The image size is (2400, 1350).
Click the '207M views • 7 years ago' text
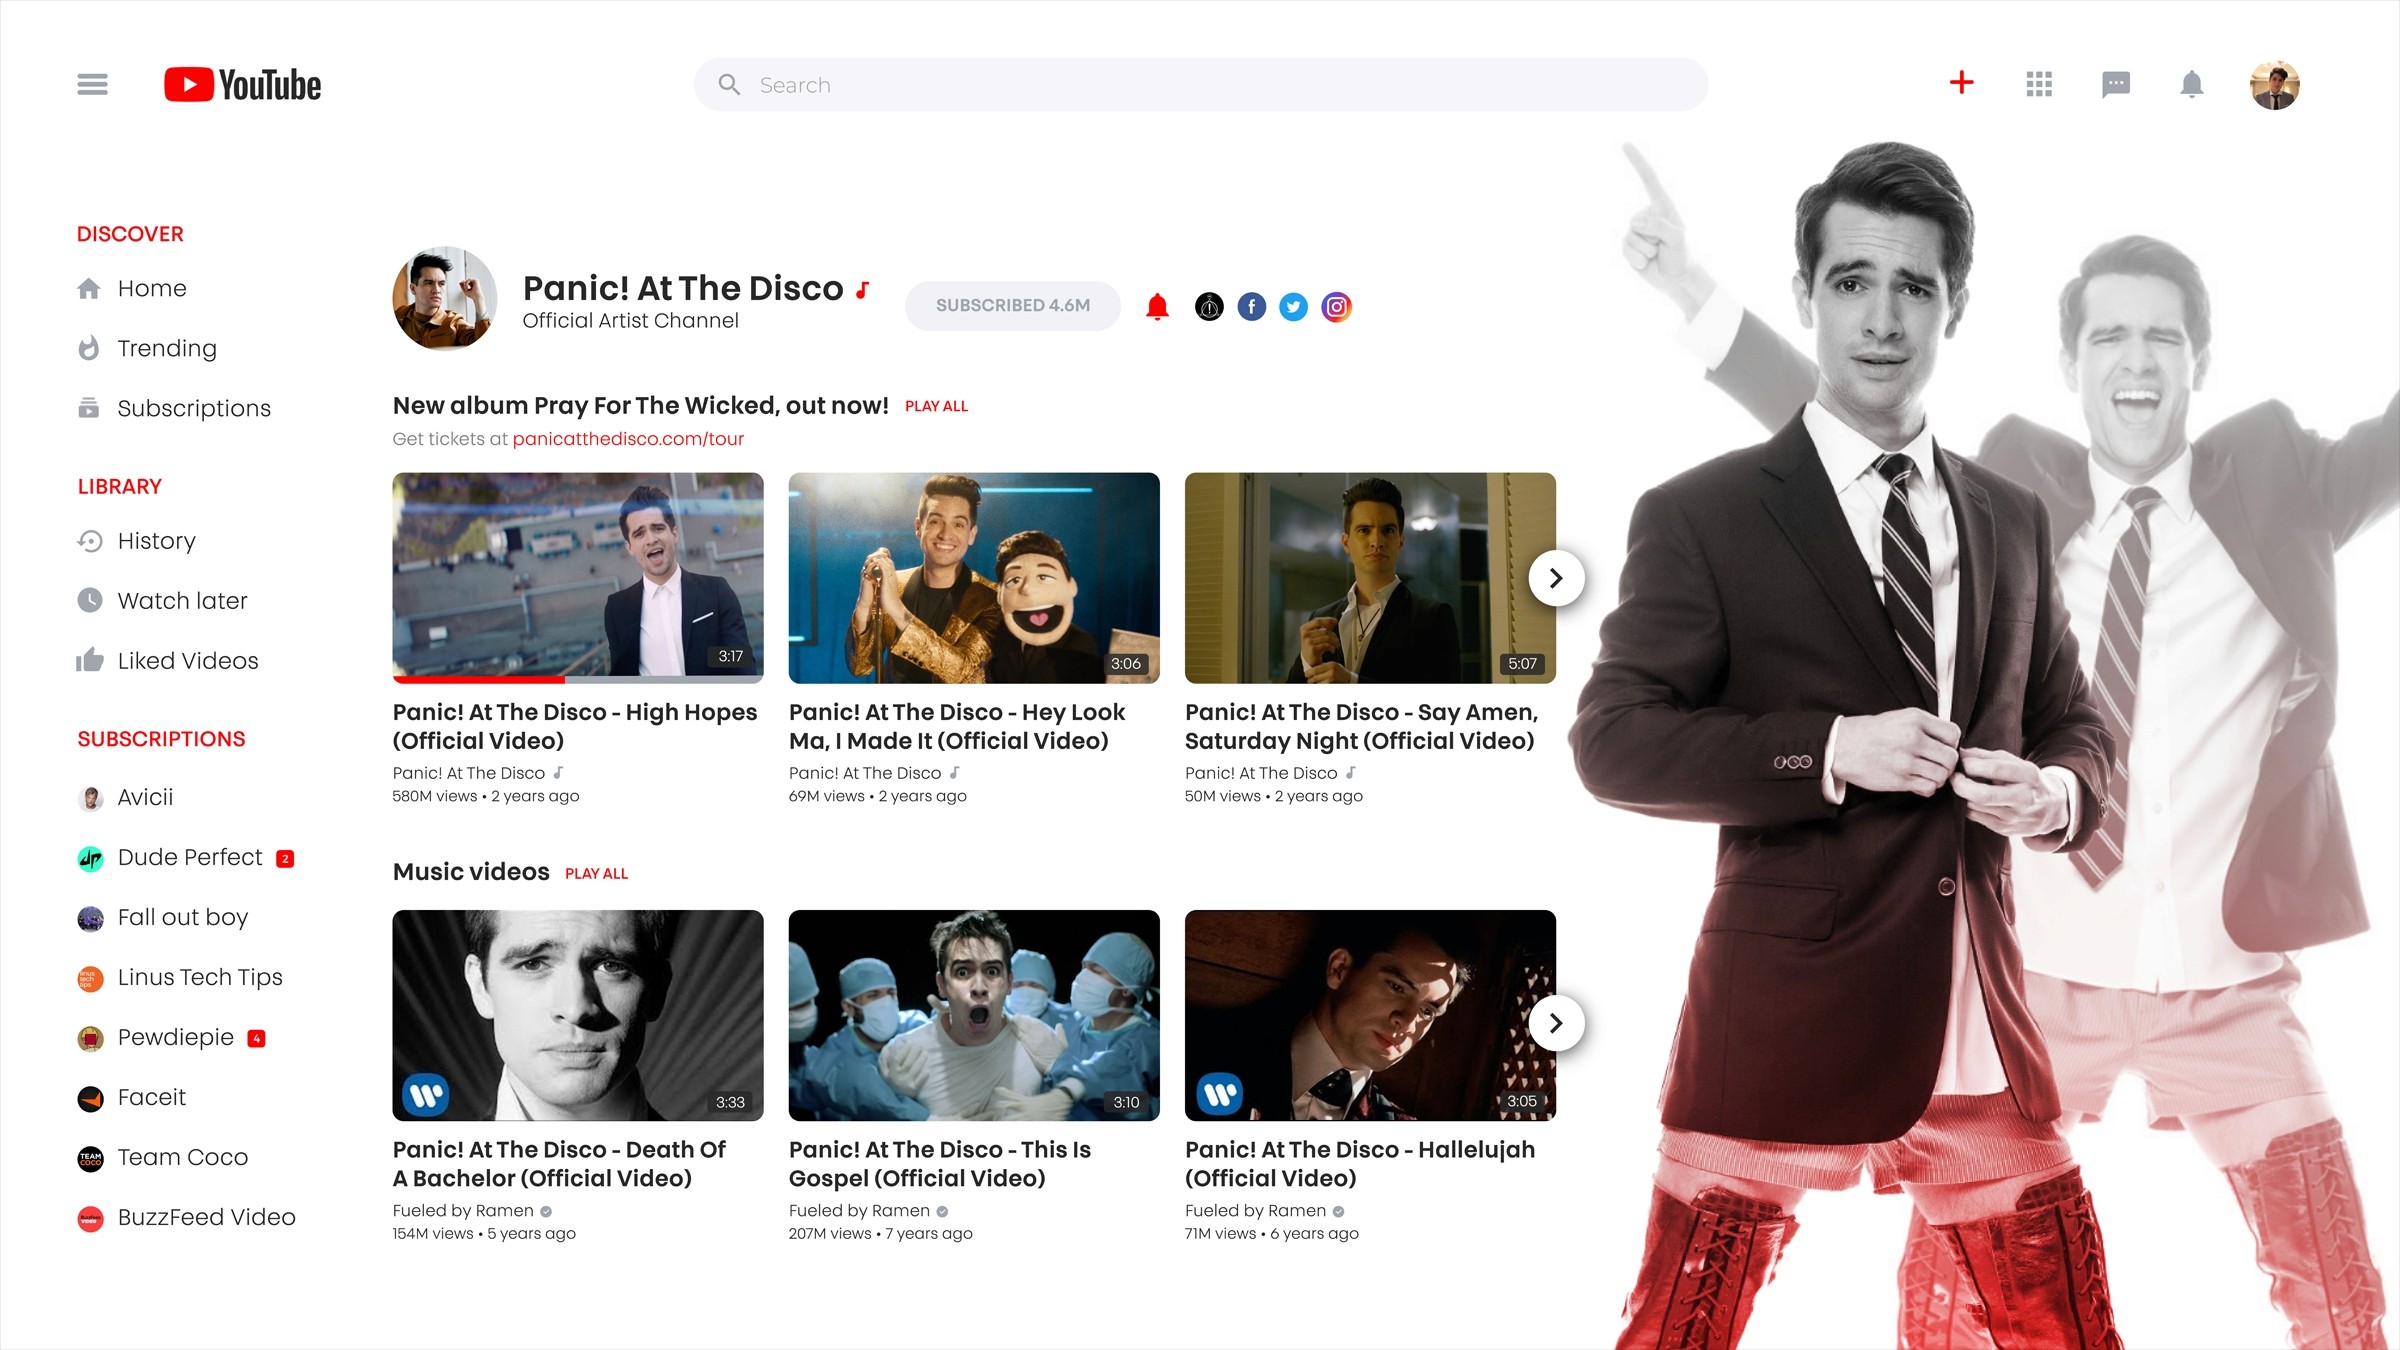tap(880, 1234)
